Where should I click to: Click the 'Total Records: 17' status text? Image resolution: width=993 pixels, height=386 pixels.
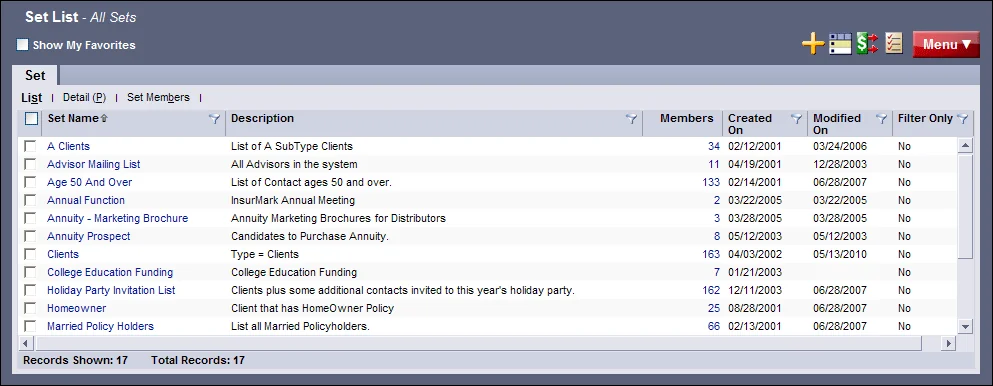[198, 361]
